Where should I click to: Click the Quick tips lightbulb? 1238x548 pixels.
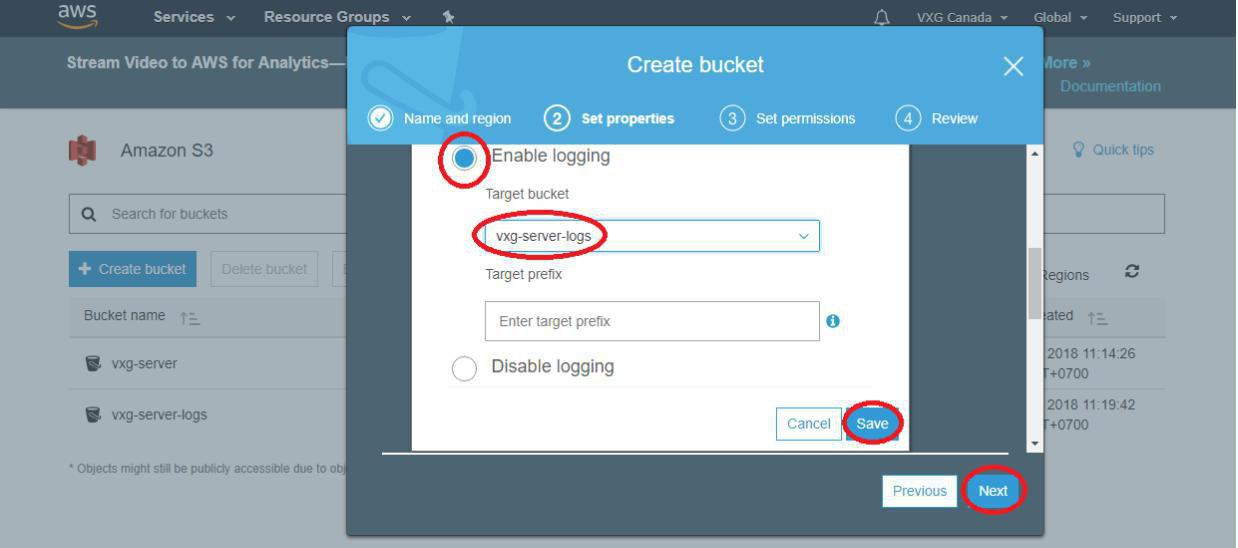(x=1080, y=150)
